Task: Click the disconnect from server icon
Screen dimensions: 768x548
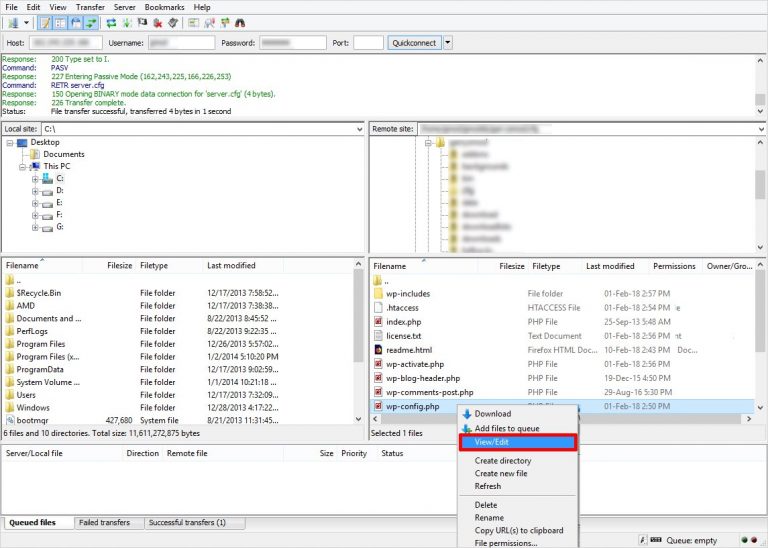Action: pyautogui.click(x=157, y=23)
